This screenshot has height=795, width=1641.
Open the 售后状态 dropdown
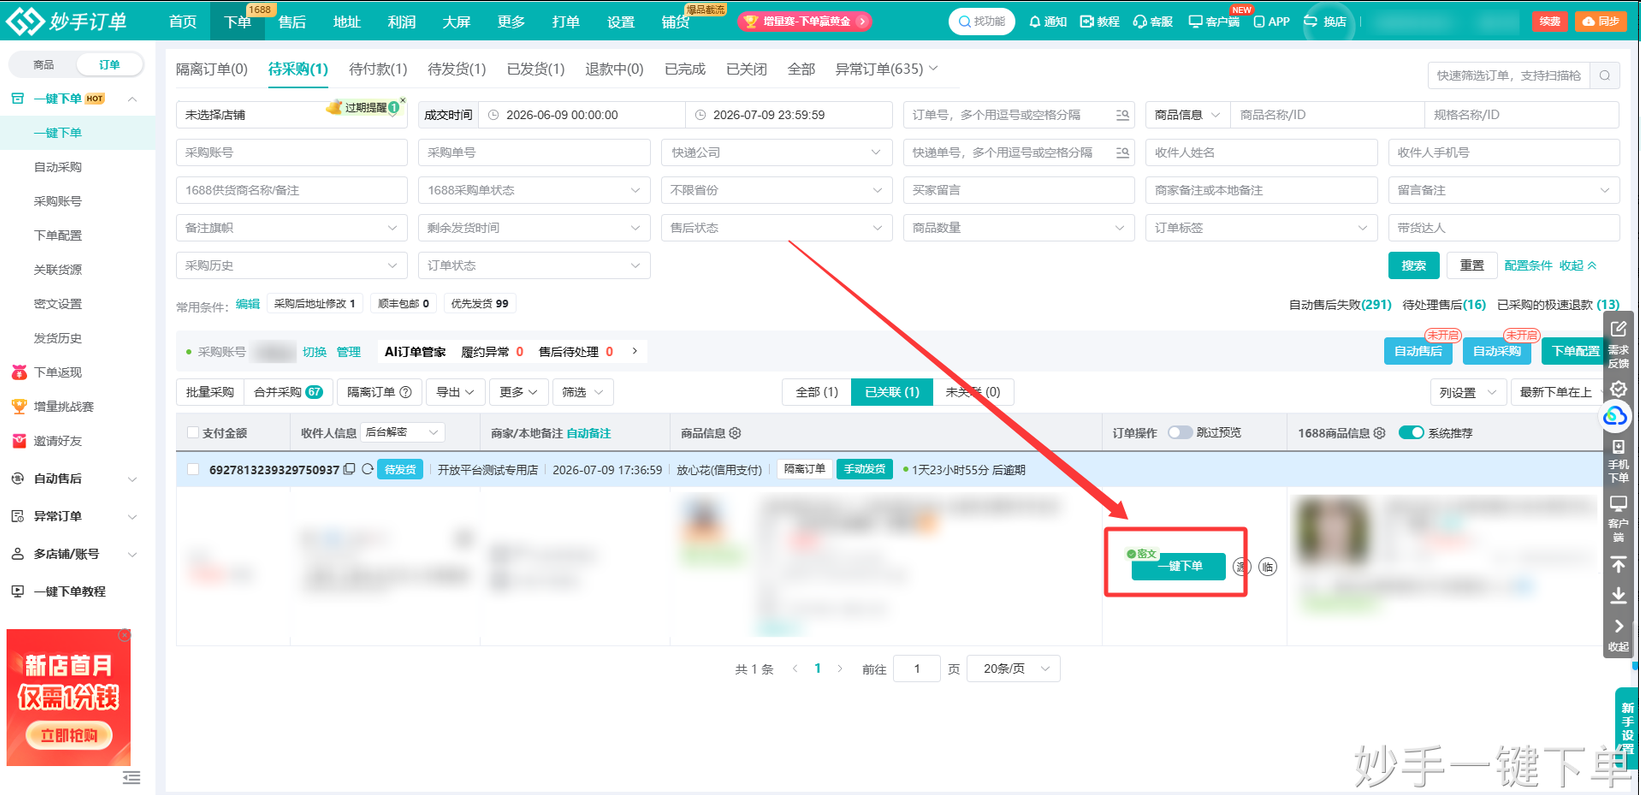point(776,228)
